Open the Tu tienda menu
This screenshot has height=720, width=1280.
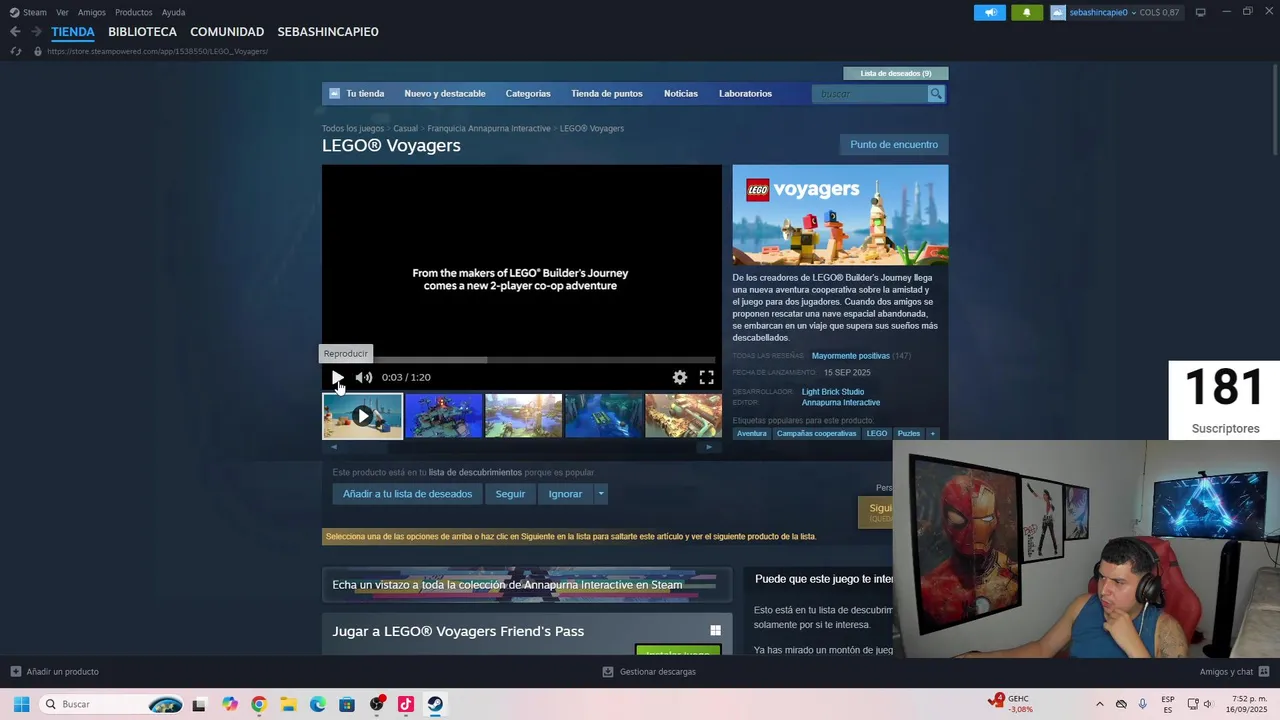pos(365,93)
